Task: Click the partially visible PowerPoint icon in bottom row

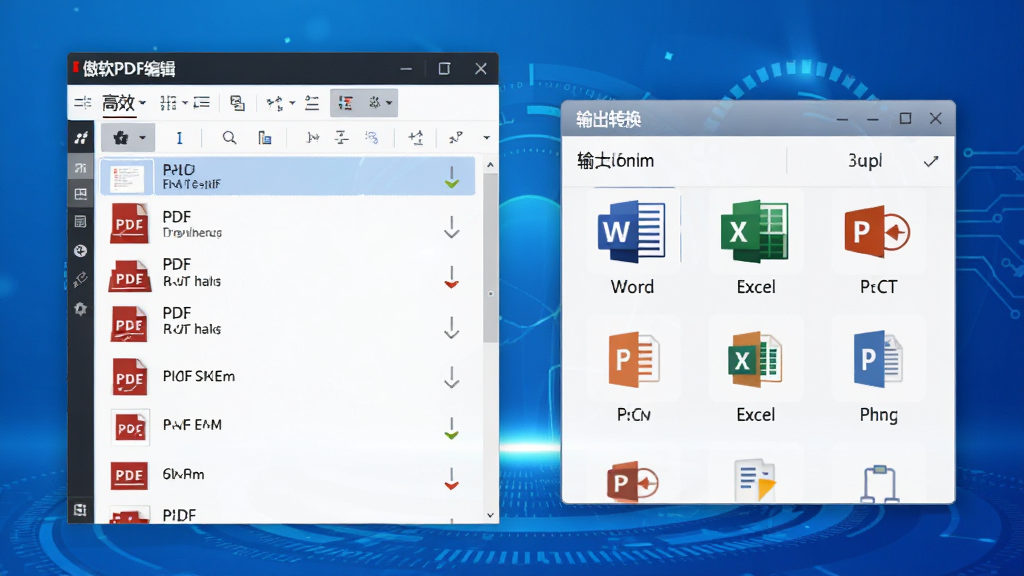Action: (x=632, y=482)
